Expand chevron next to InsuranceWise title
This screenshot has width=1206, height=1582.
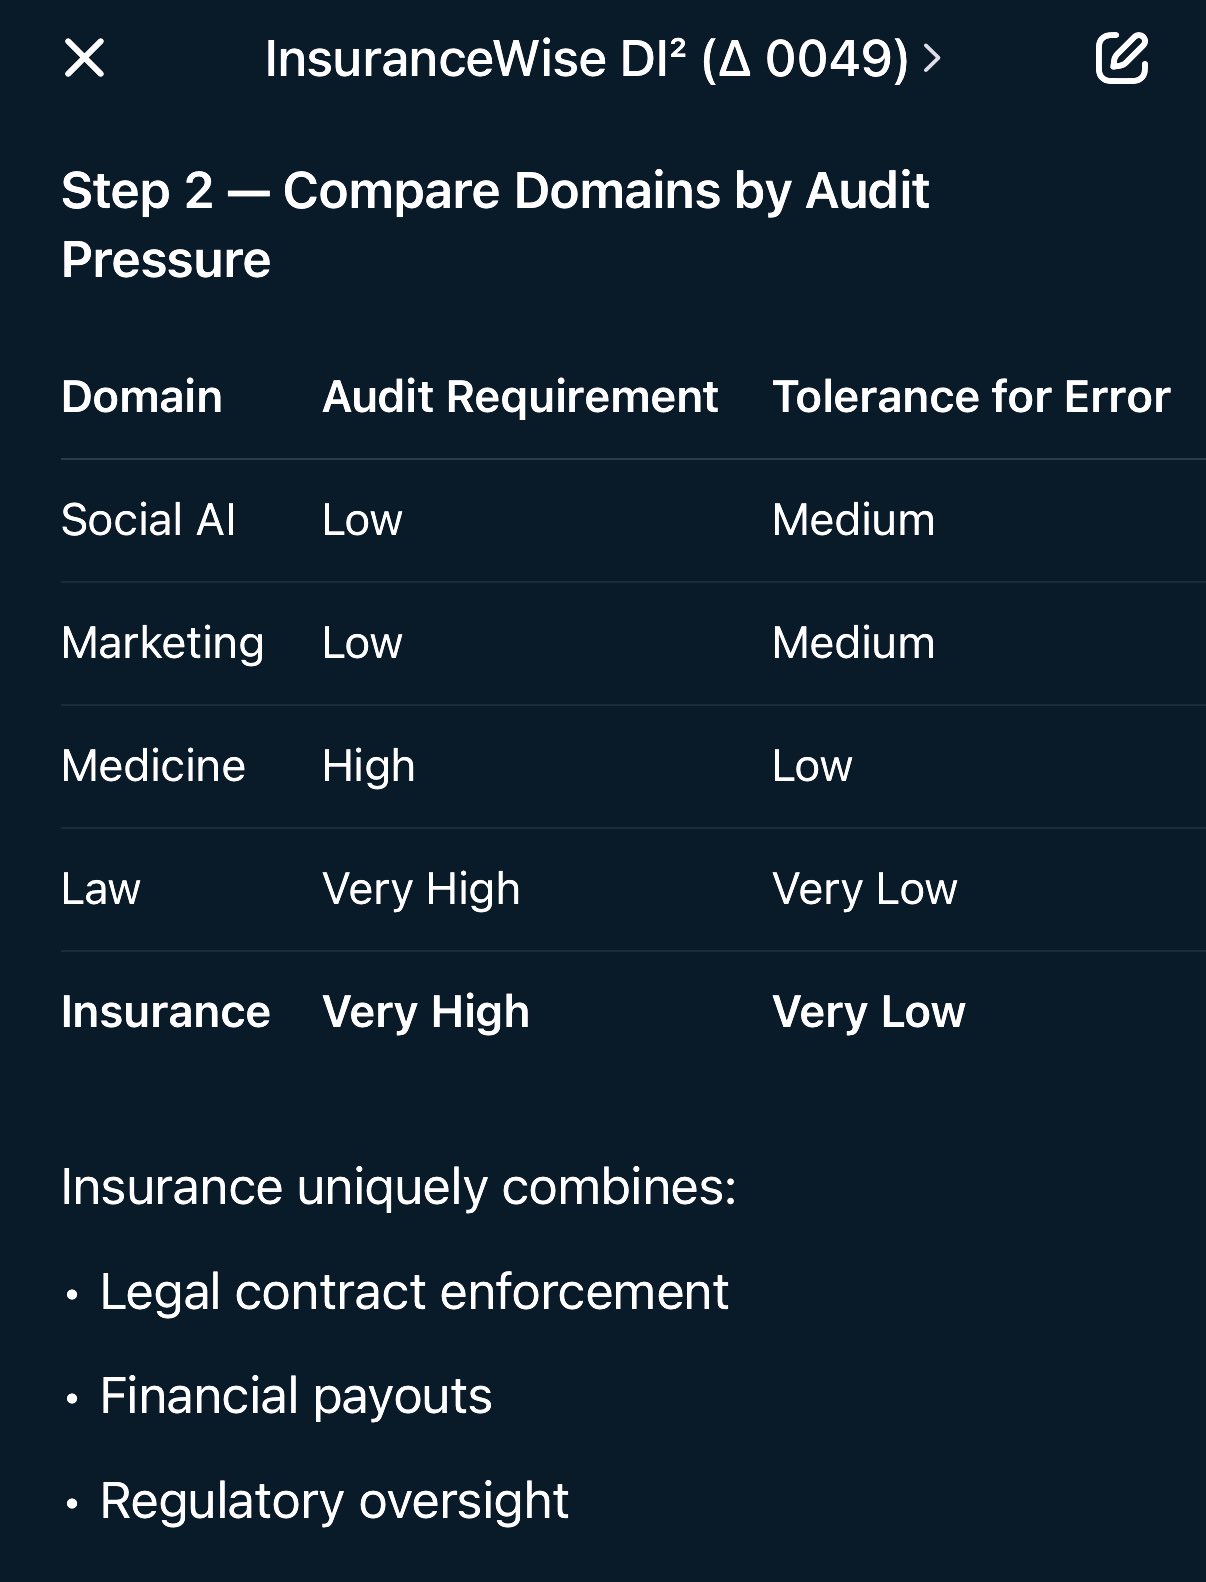tap(932, 59)
